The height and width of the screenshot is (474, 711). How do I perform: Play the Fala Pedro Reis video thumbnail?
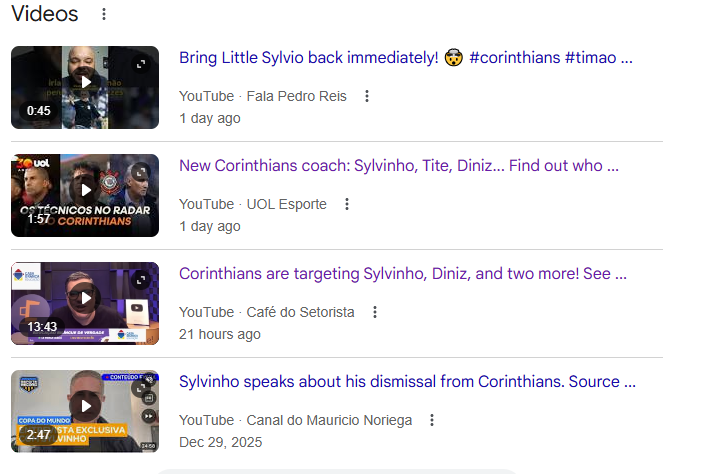click(x=85, y=83)
